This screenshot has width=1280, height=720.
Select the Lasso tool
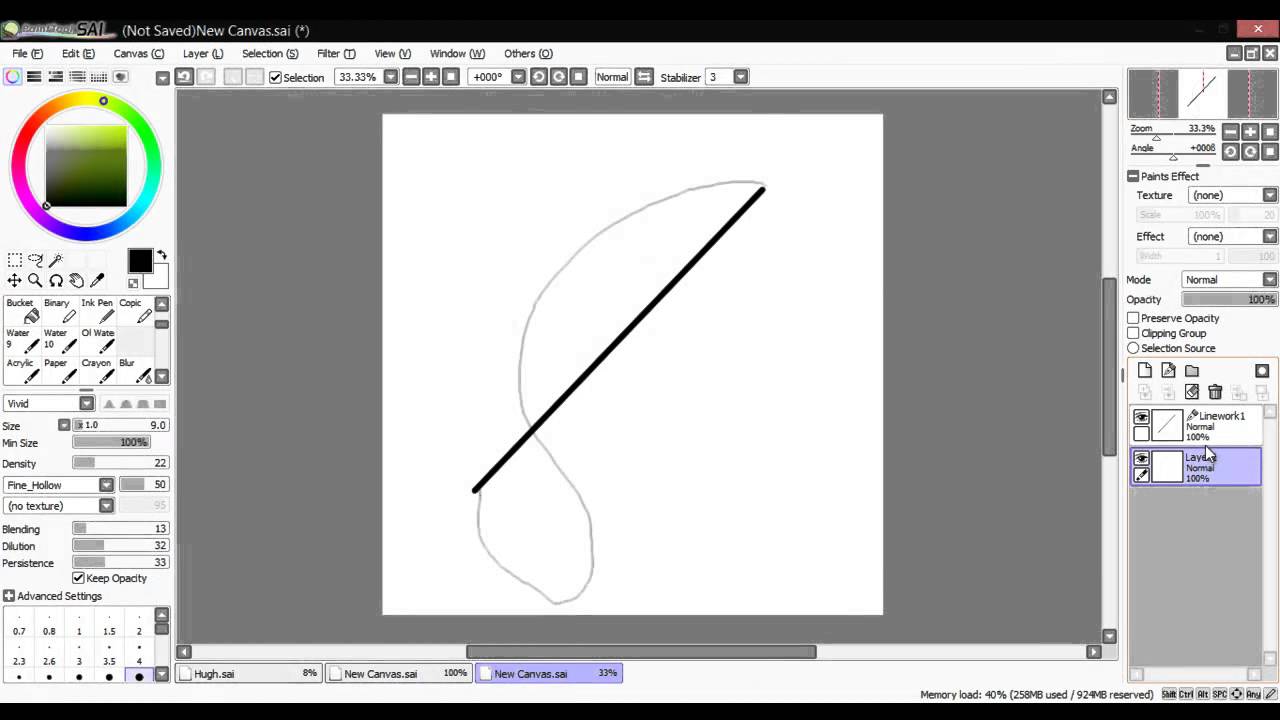(x=35, y=260)
